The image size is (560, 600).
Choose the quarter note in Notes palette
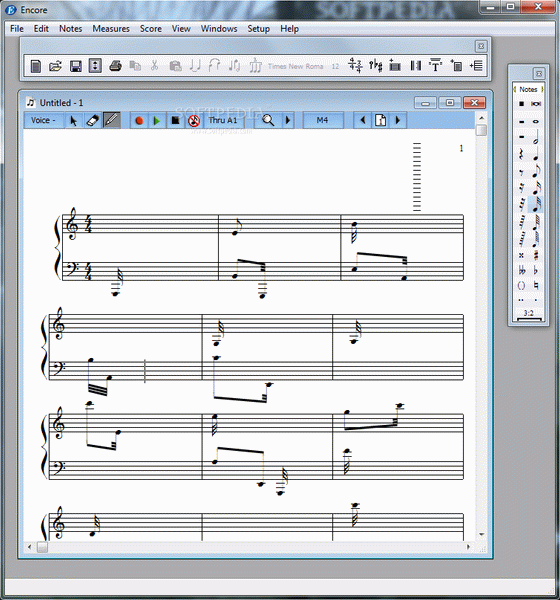click(x=536, y=154)
